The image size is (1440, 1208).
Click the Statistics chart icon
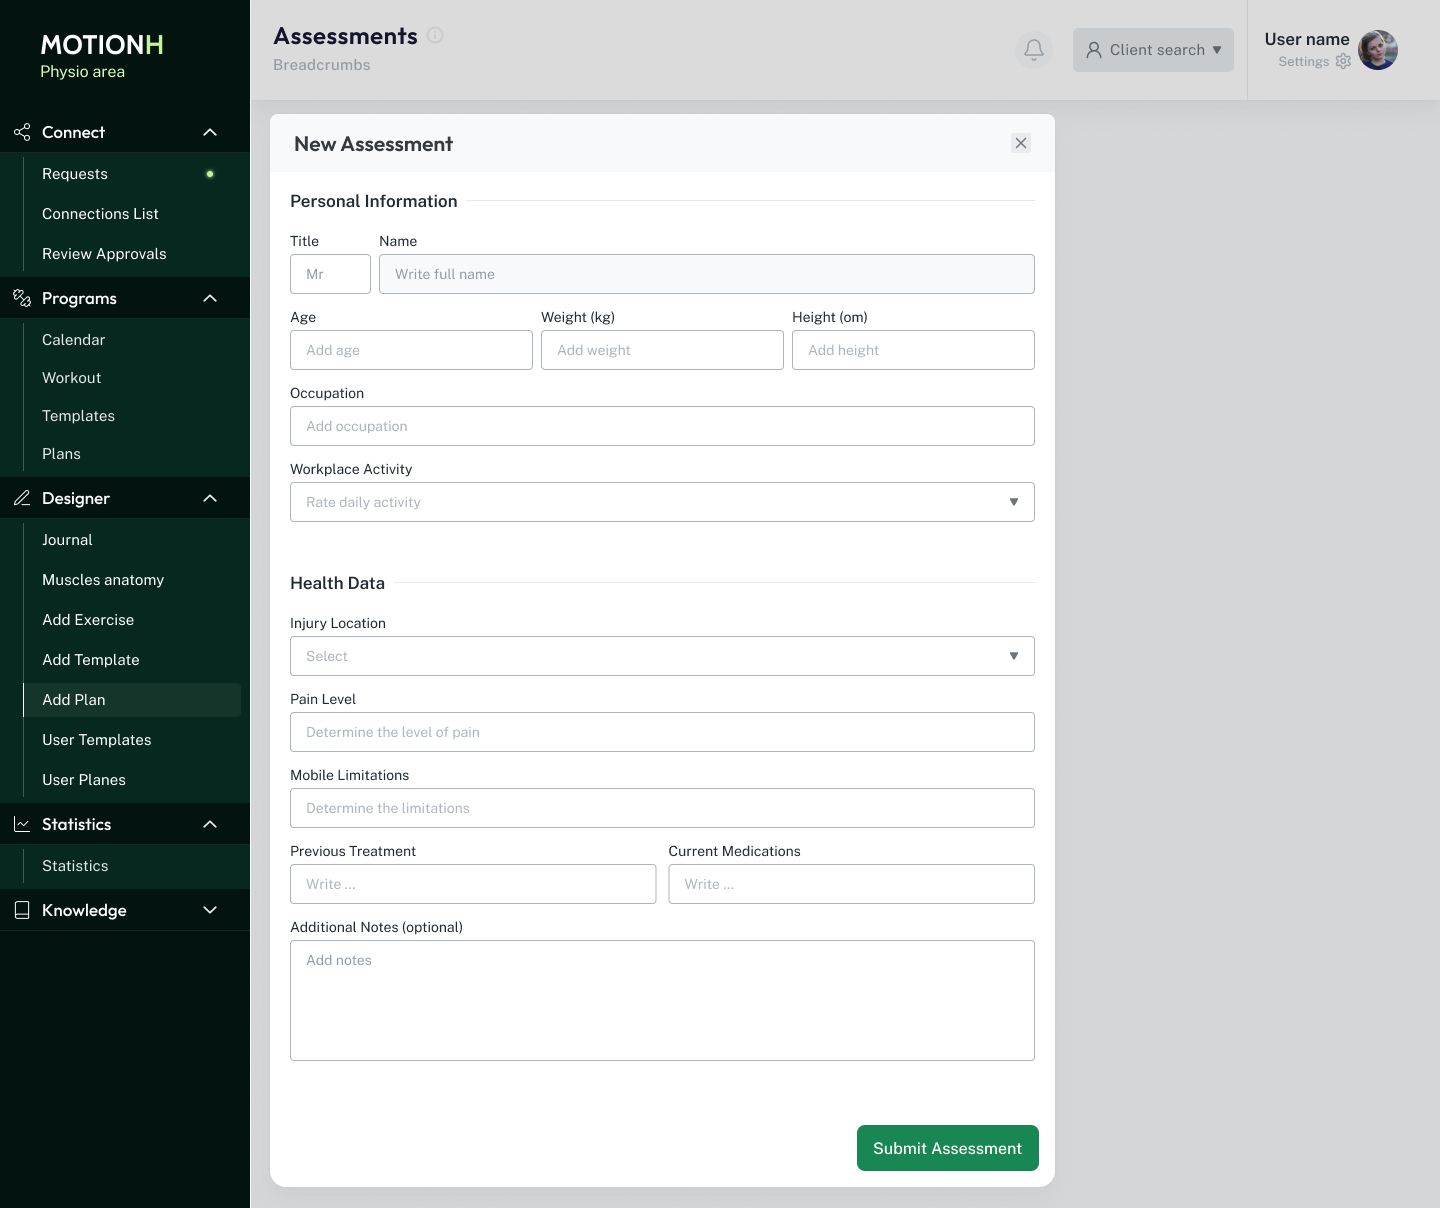[x=22, y=824]
